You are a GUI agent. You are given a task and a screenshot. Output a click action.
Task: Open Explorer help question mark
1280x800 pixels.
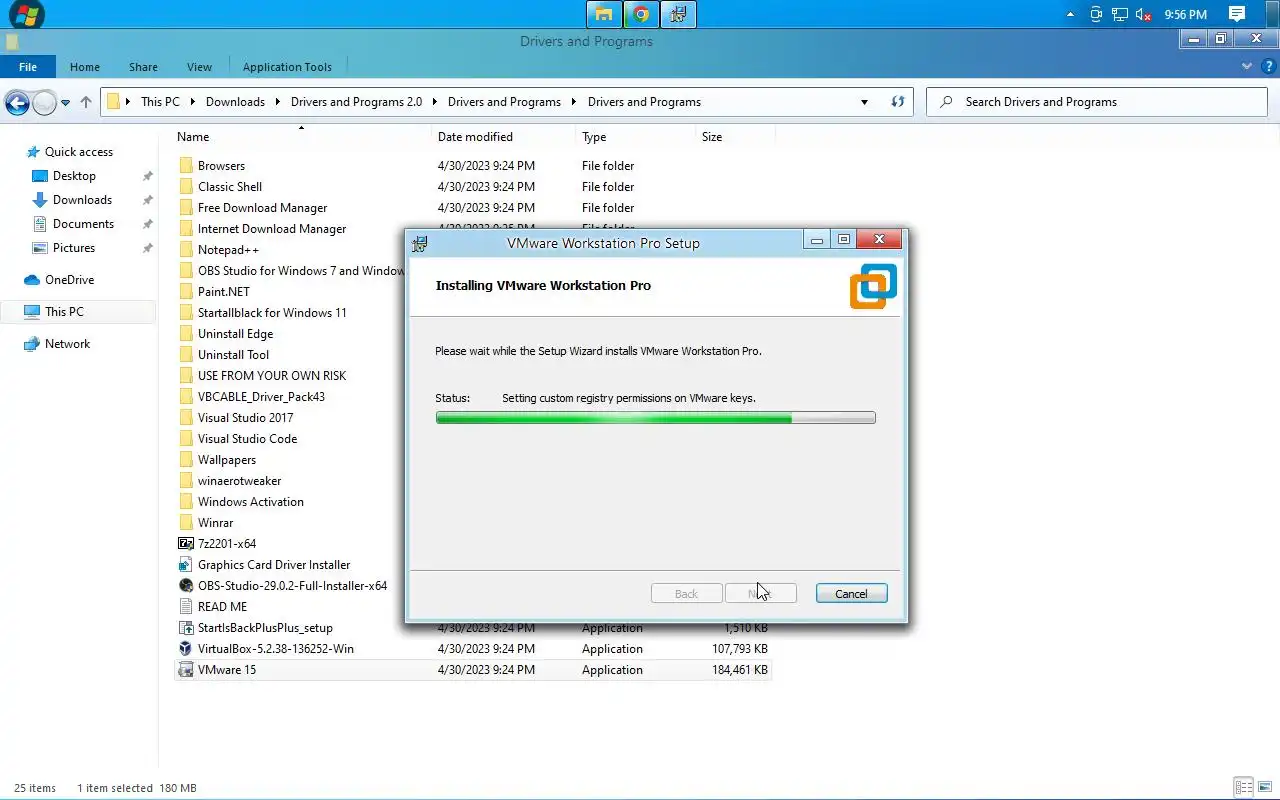click(1267, 67)
